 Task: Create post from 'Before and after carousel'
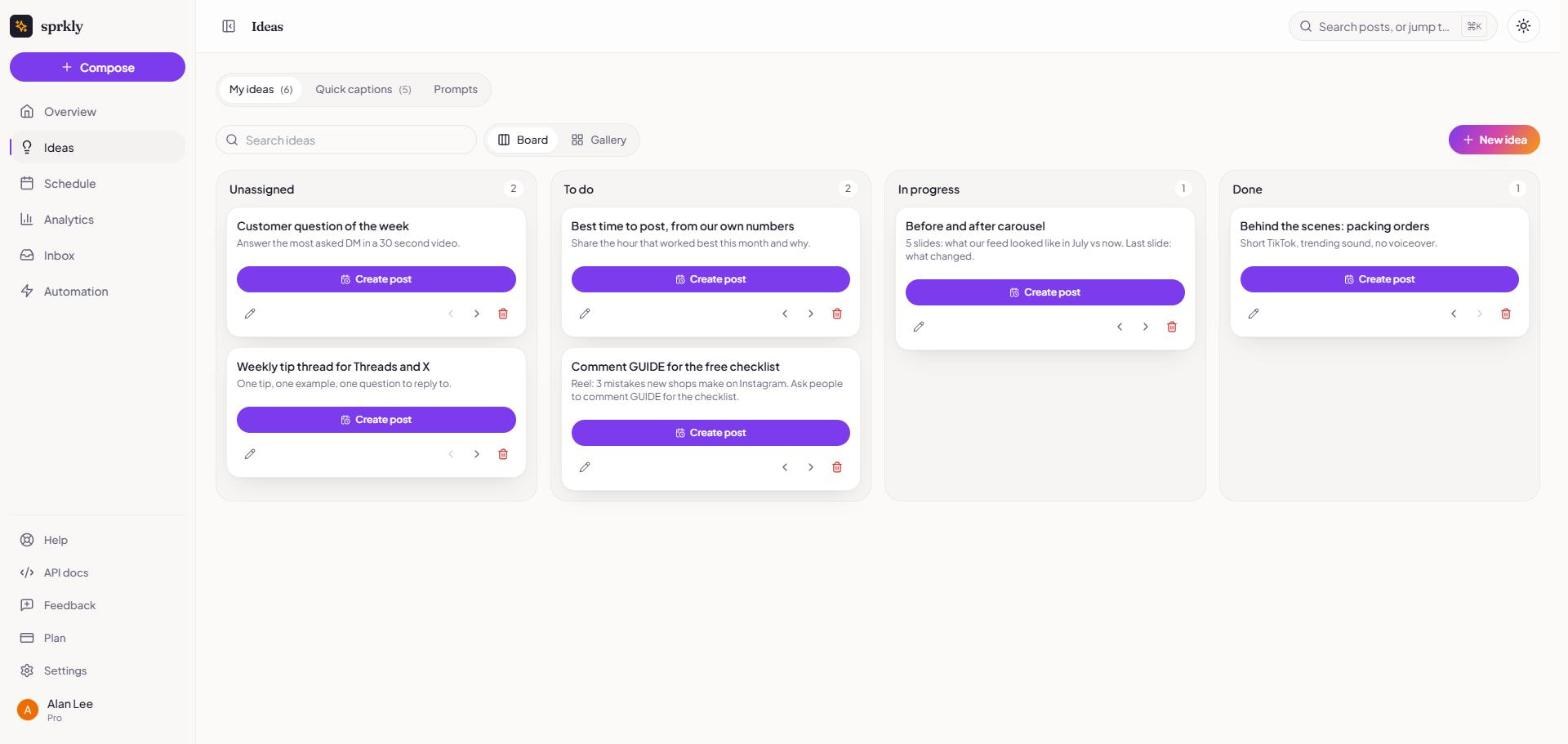(x=1045, y=292)
